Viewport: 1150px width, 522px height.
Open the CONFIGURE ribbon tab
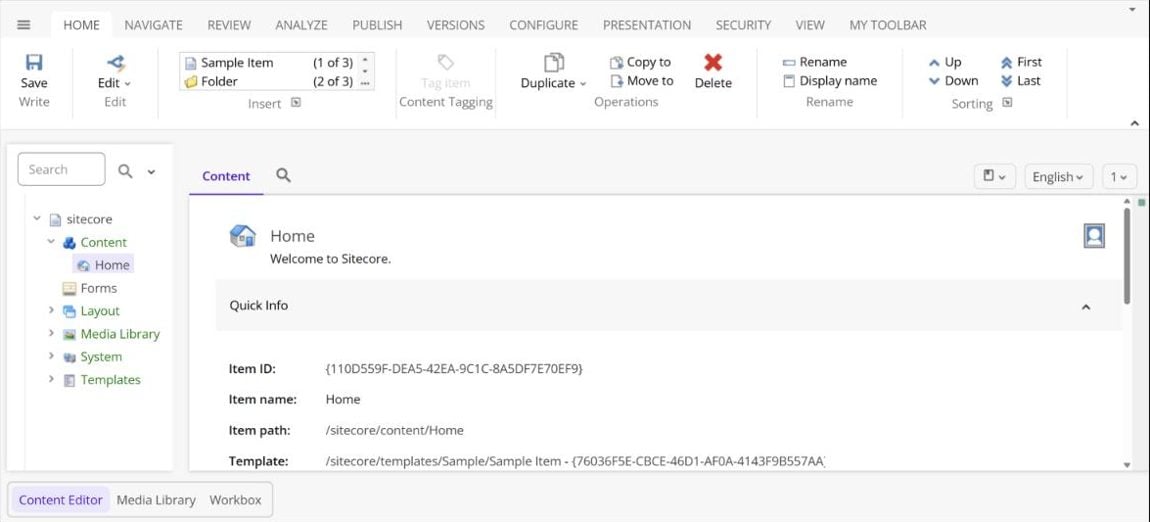tap(543, 25)
